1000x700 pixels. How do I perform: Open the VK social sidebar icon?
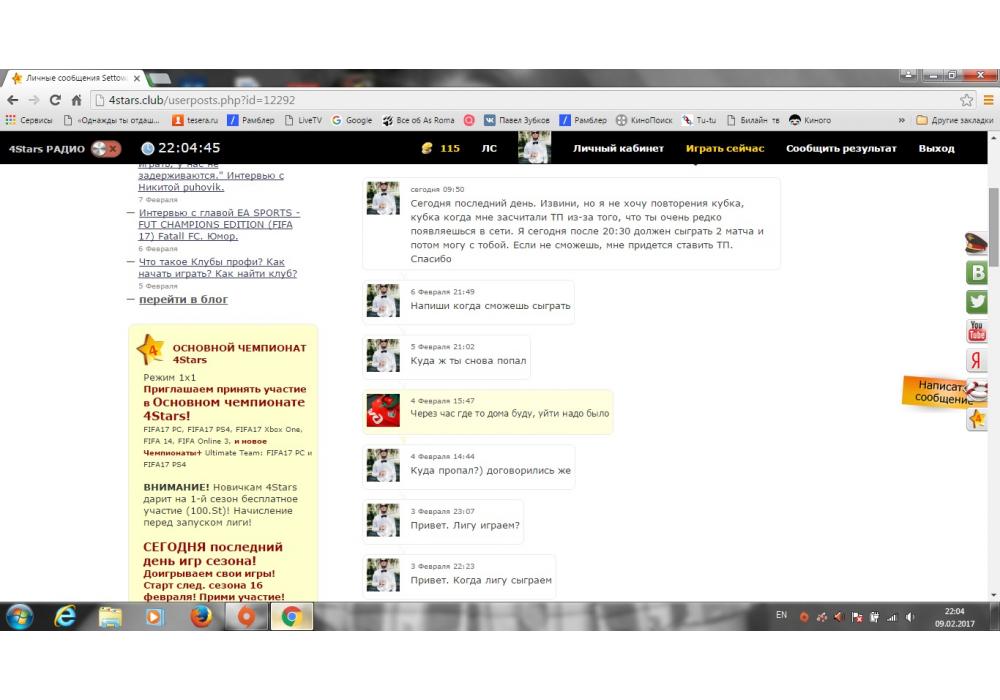coord(977,273)
